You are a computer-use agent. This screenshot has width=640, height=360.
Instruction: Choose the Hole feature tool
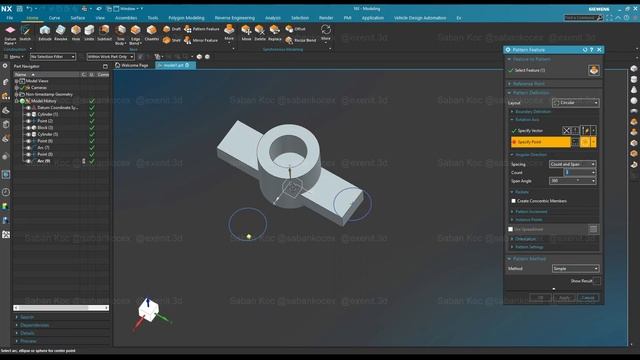(76, 33)
